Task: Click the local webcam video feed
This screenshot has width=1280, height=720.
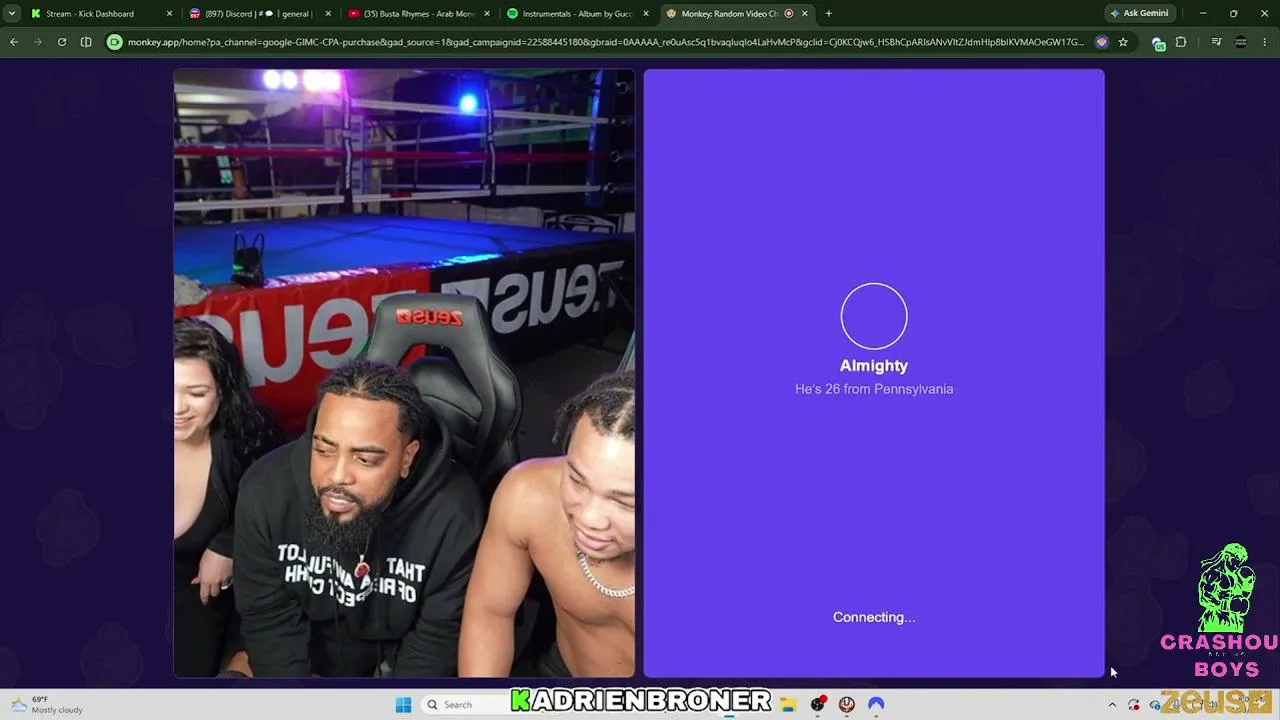Action: [404, 373]
